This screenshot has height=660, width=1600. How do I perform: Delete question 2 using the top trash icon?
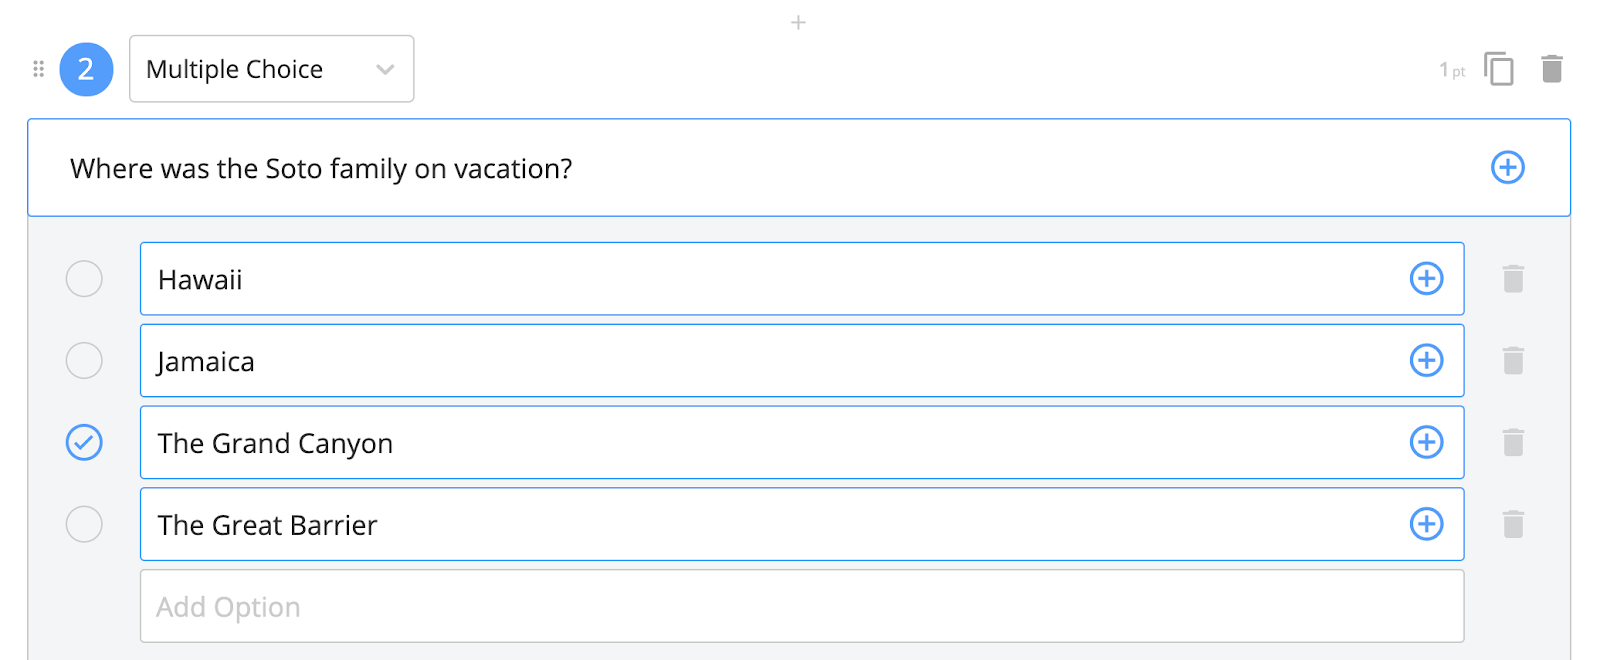coord(1551,69)
